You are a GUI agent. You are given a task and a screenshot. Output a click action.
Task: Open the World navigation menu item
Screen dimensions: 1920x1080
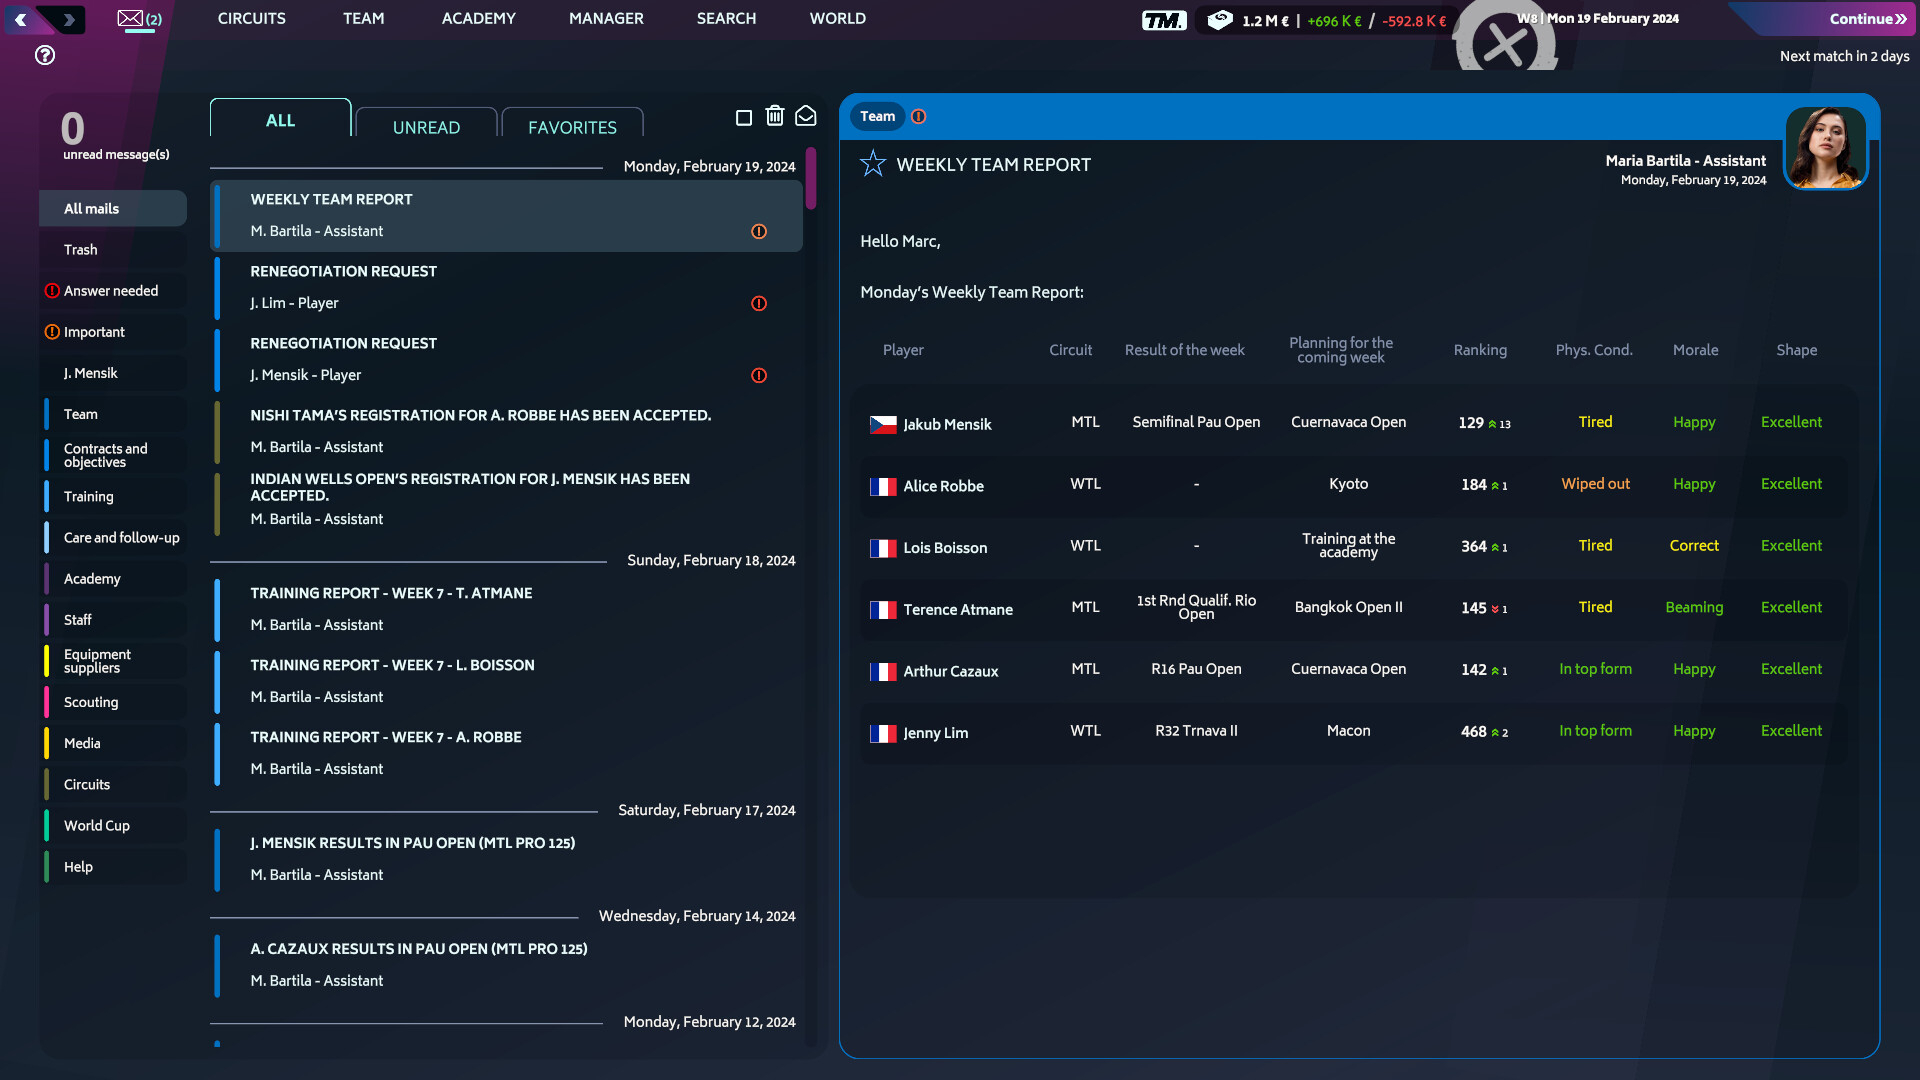point(836,18)
